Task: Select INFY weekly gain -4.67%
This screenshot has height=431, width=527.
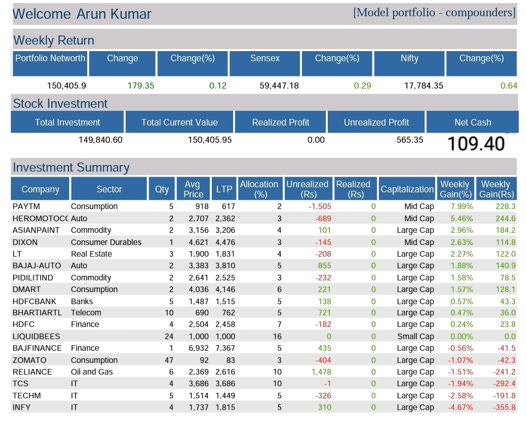Action: coord(460,407)
